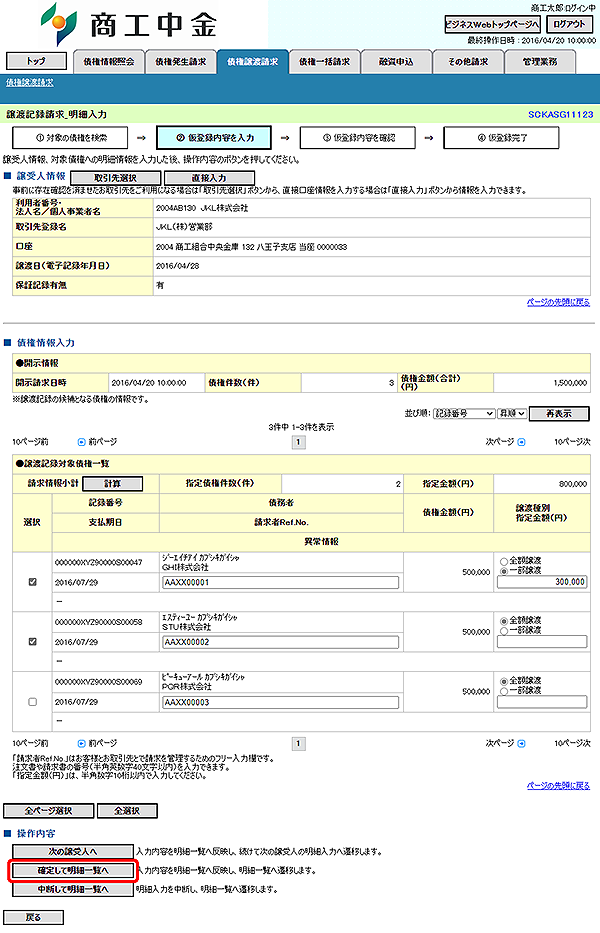Click the empty 指定金額 field for PQR株式会社
600x933 pixels.
[x=542, y=702]
